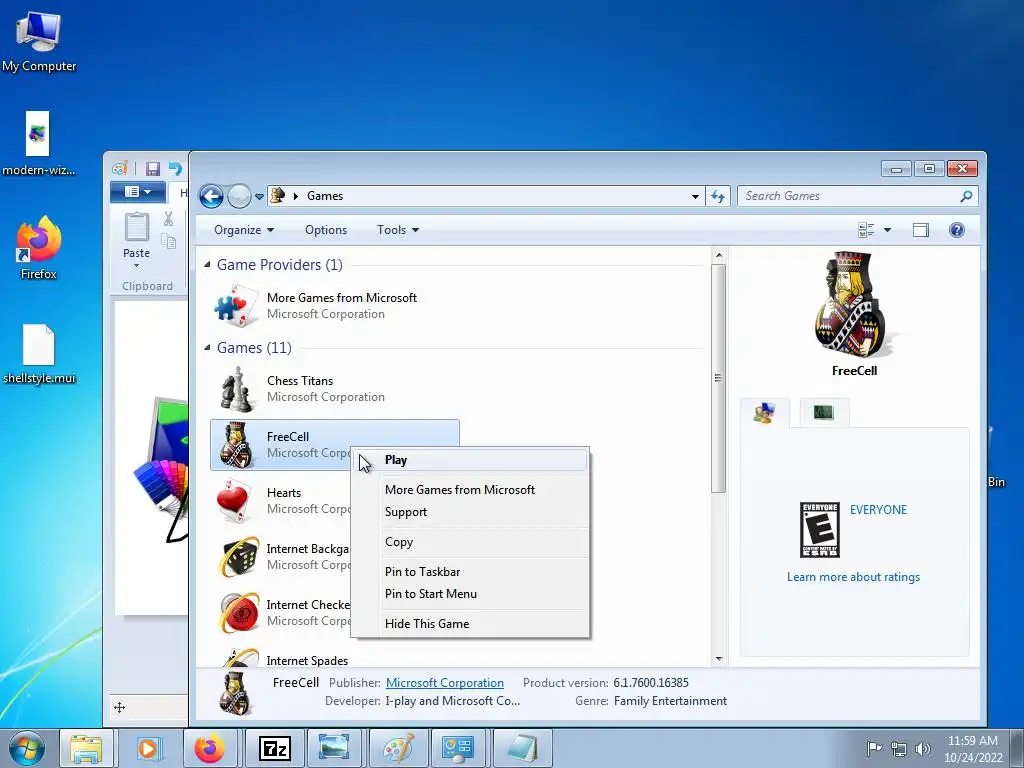Viewport: 1024px width, 768px height.
Task: Click the Refresh button in address bar
Action: 718,197
